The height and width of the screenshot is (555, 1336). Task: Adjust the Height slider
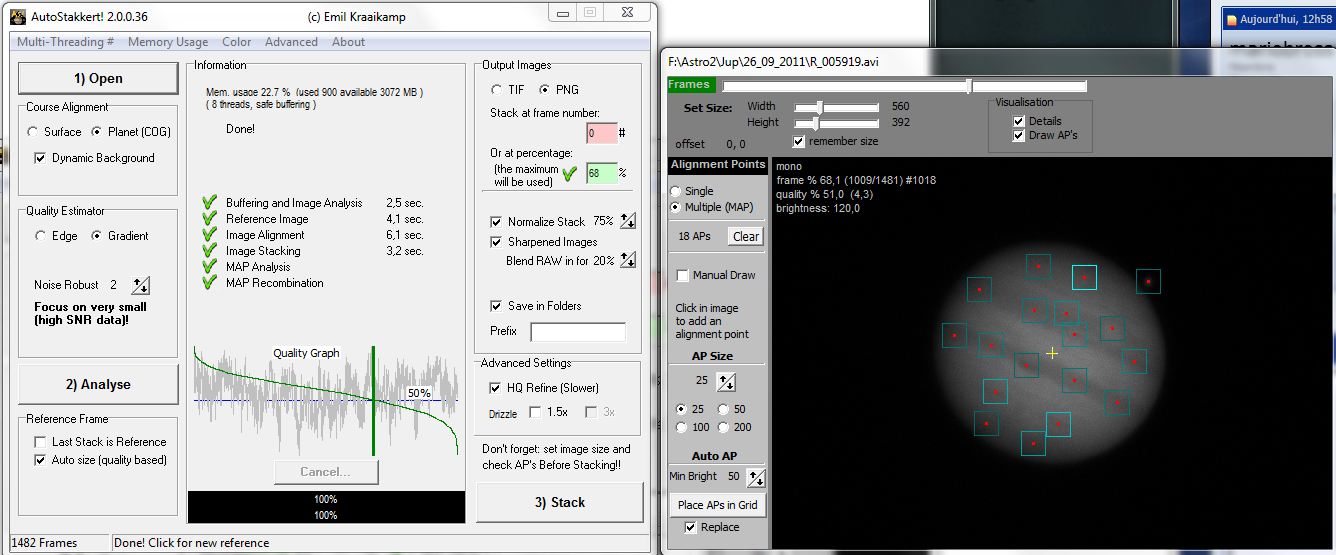click(816, 123)
